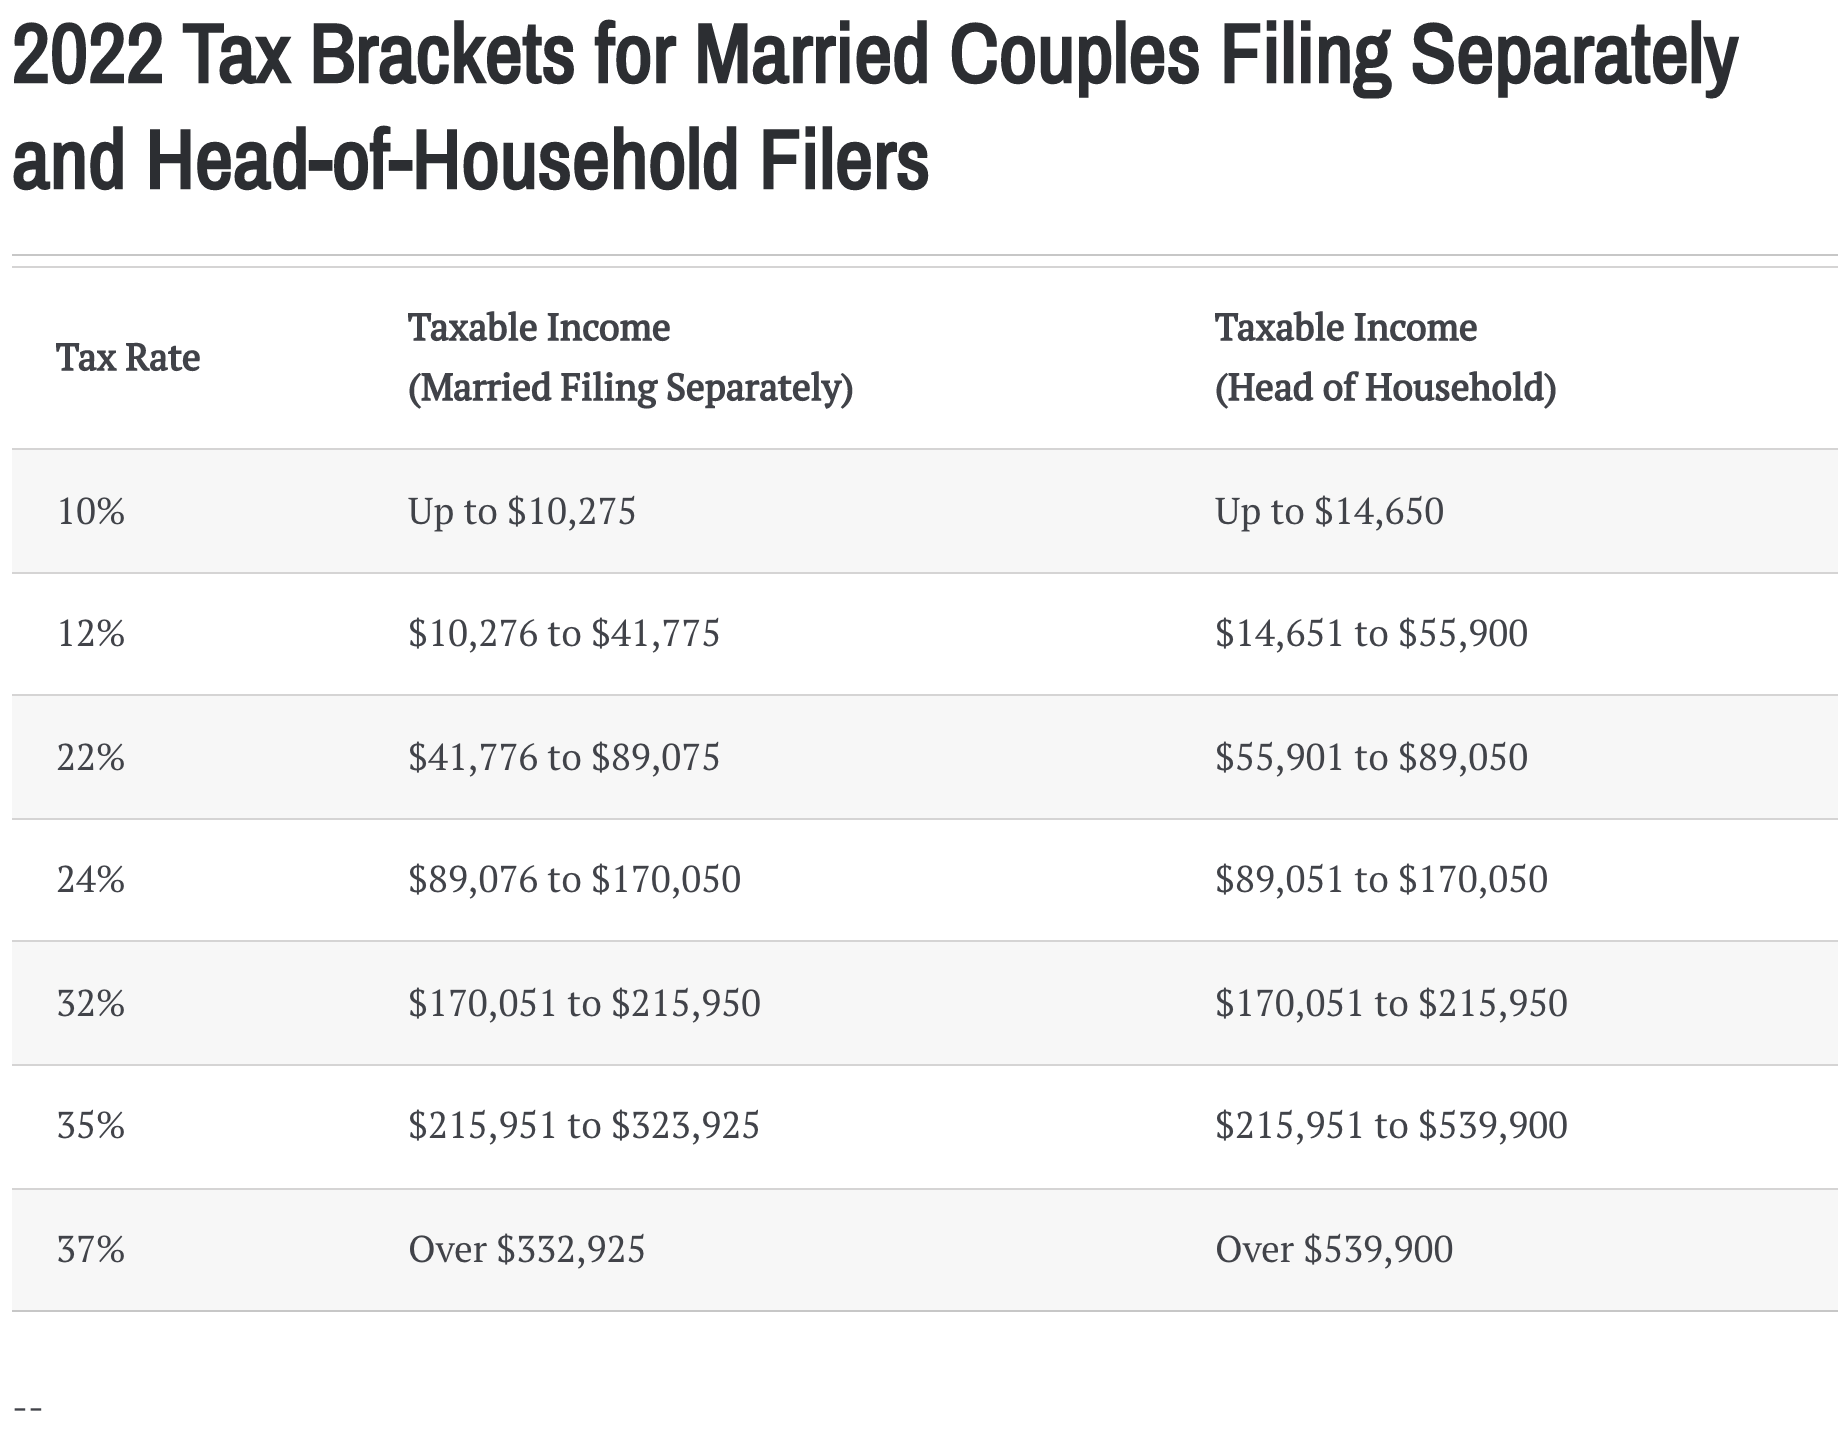Click the "Over $539,900" cell

pyautogui.click(x=1334, y=1250)
